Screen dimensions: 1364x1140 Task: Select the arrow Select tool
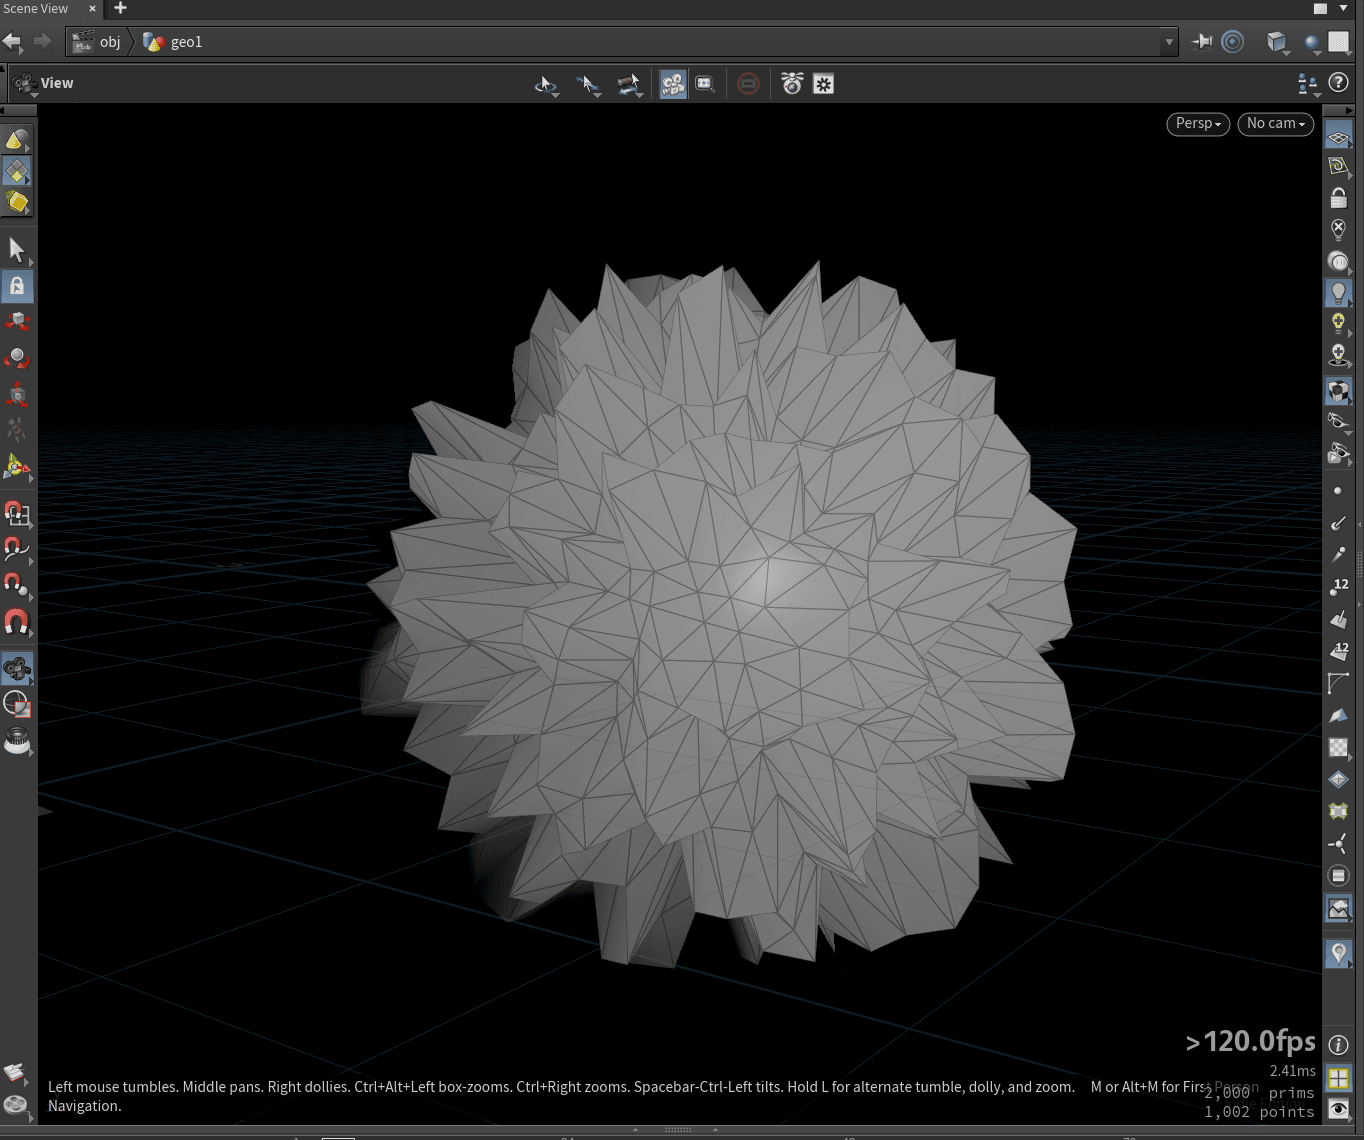coord(17,249)
